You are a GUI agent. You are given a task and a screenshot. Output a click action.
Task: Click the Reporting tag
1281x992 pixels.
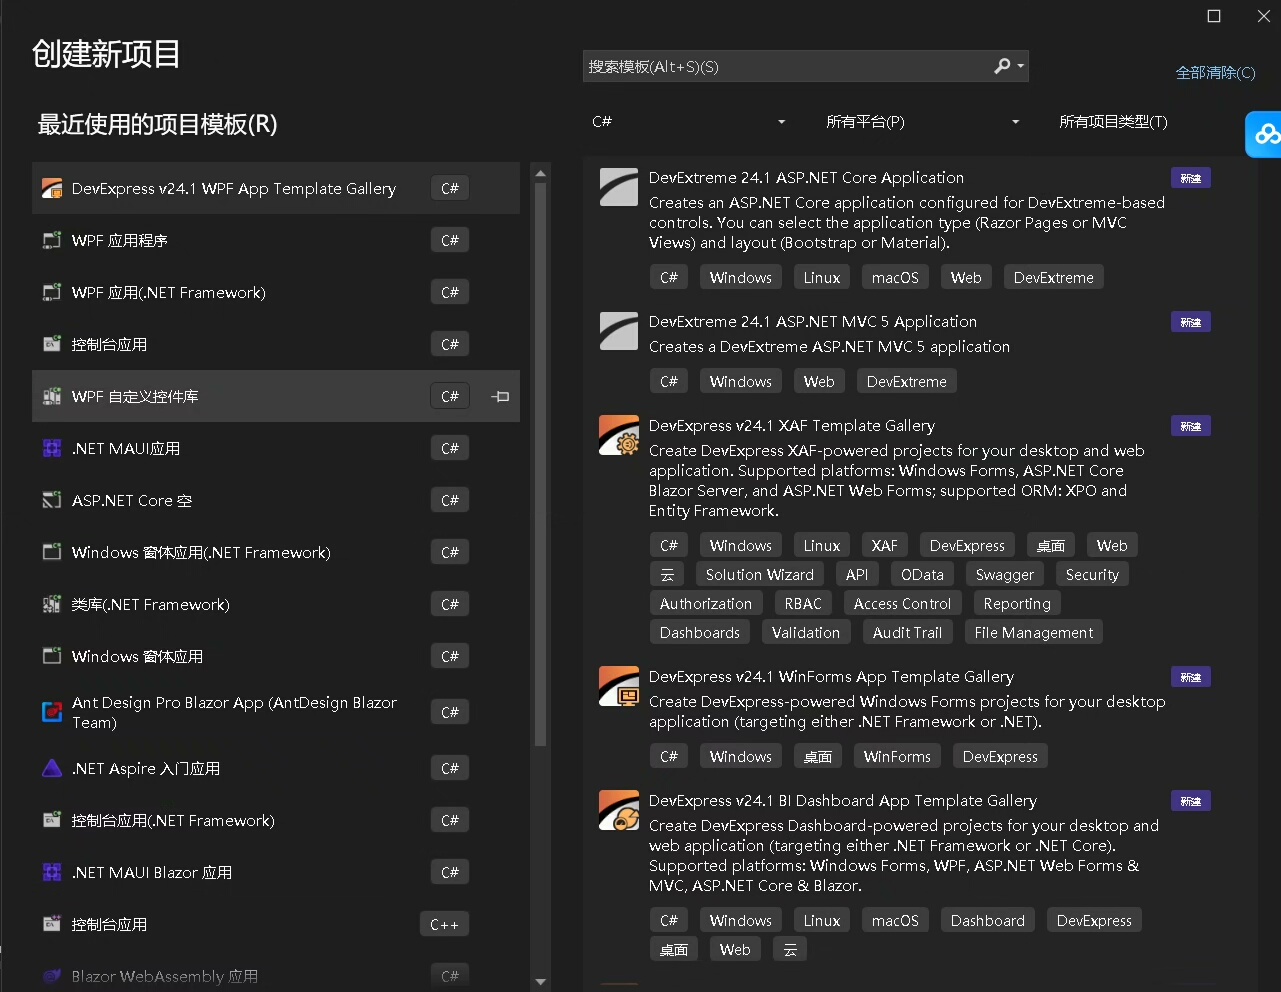pos(1017,604)
